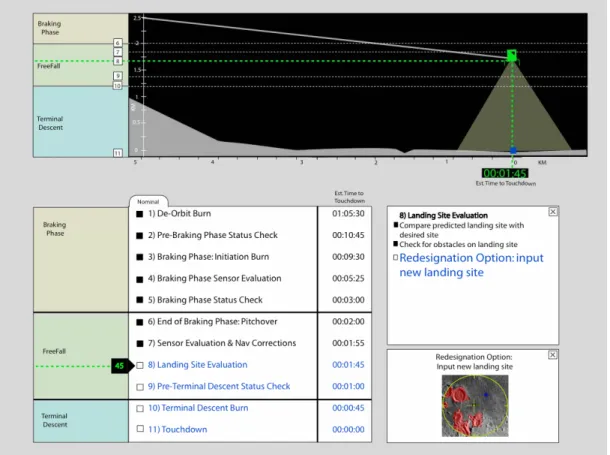Click the 00:10:45 time value
This screenshot has width=610, height=455.
(x=348, y=235)
